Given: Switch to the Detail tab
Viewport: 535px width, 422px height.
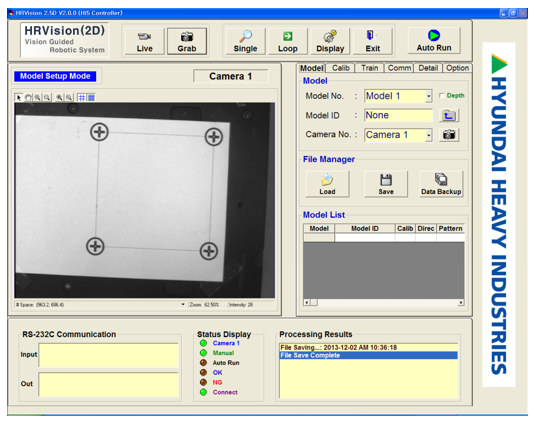Looking at the screenshot, I should tap(428, 68).
